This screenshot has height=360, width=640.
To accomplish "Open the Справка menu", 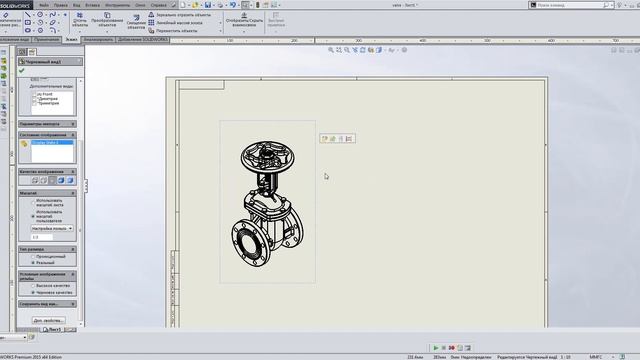I will pos(158,5).
